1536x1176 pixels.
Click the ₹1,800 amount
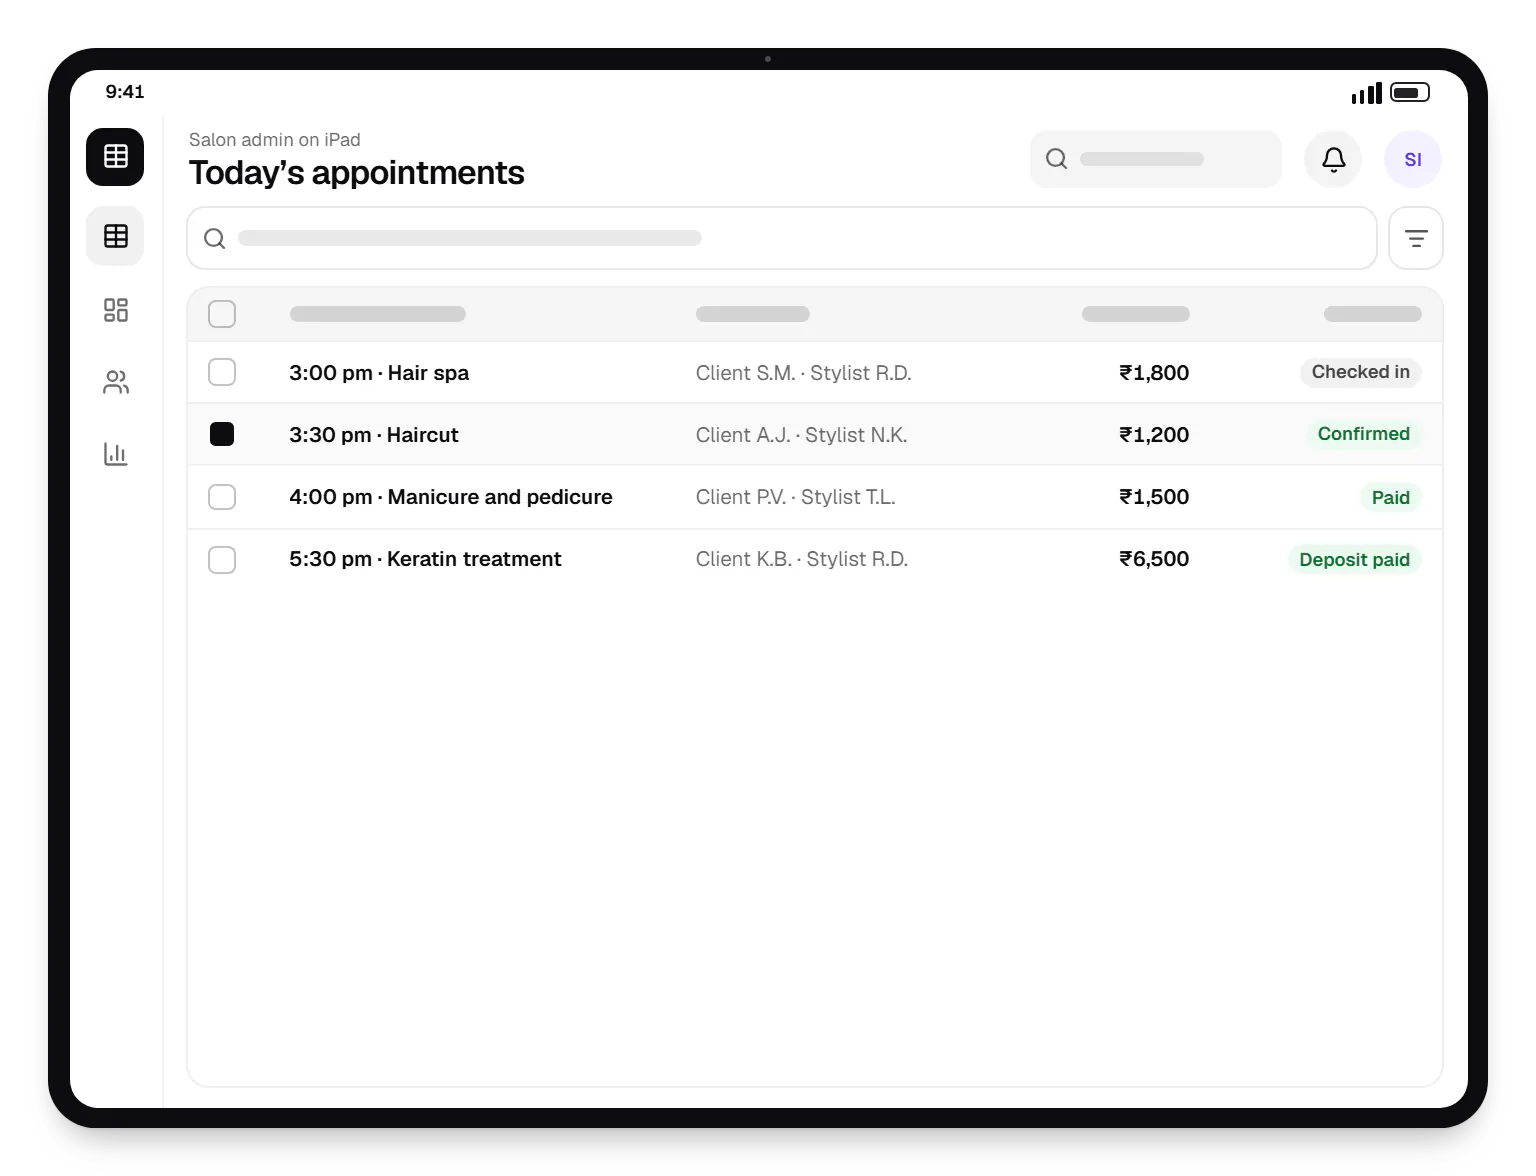click(x=1154, y=373)
